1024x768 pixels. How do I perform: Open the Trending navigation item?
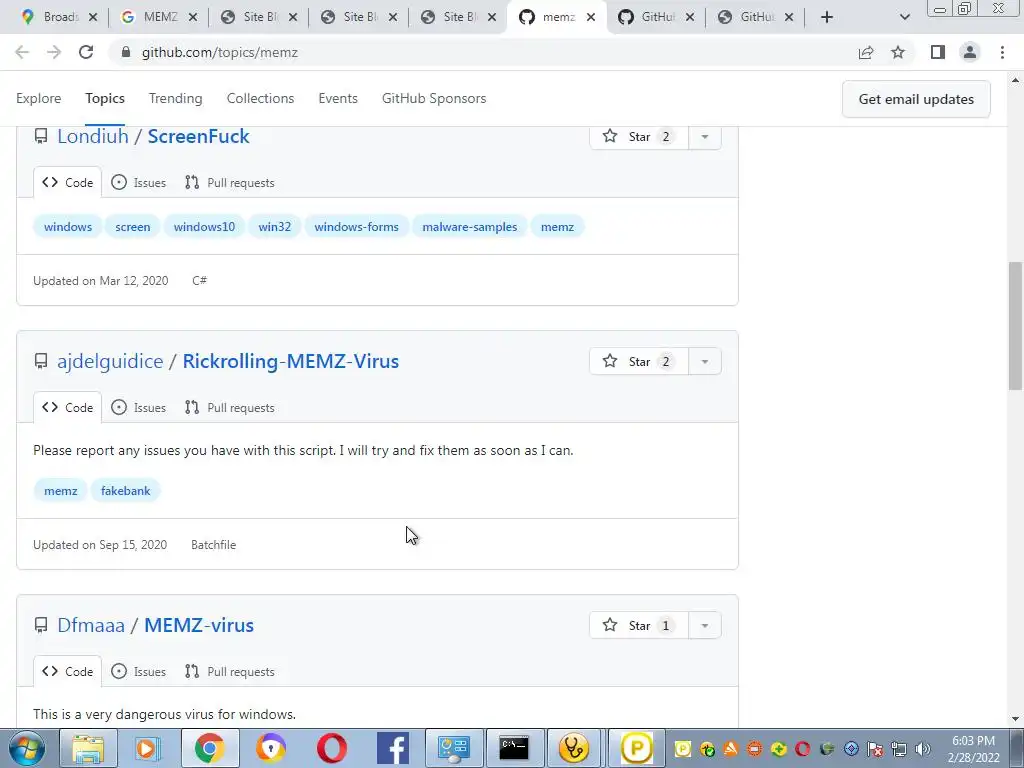pyautogui.click(x=176, y=99)
